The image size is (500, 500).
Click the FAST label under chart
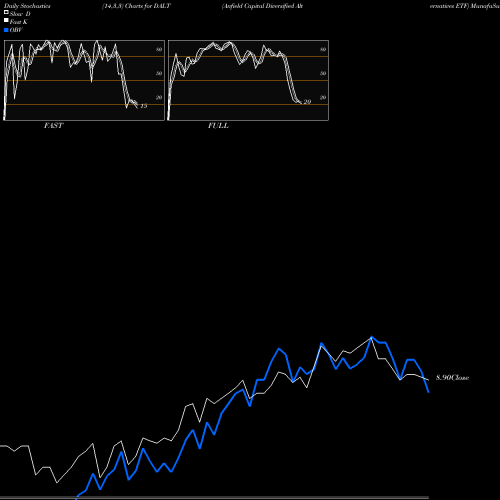(x=53, y=125)
